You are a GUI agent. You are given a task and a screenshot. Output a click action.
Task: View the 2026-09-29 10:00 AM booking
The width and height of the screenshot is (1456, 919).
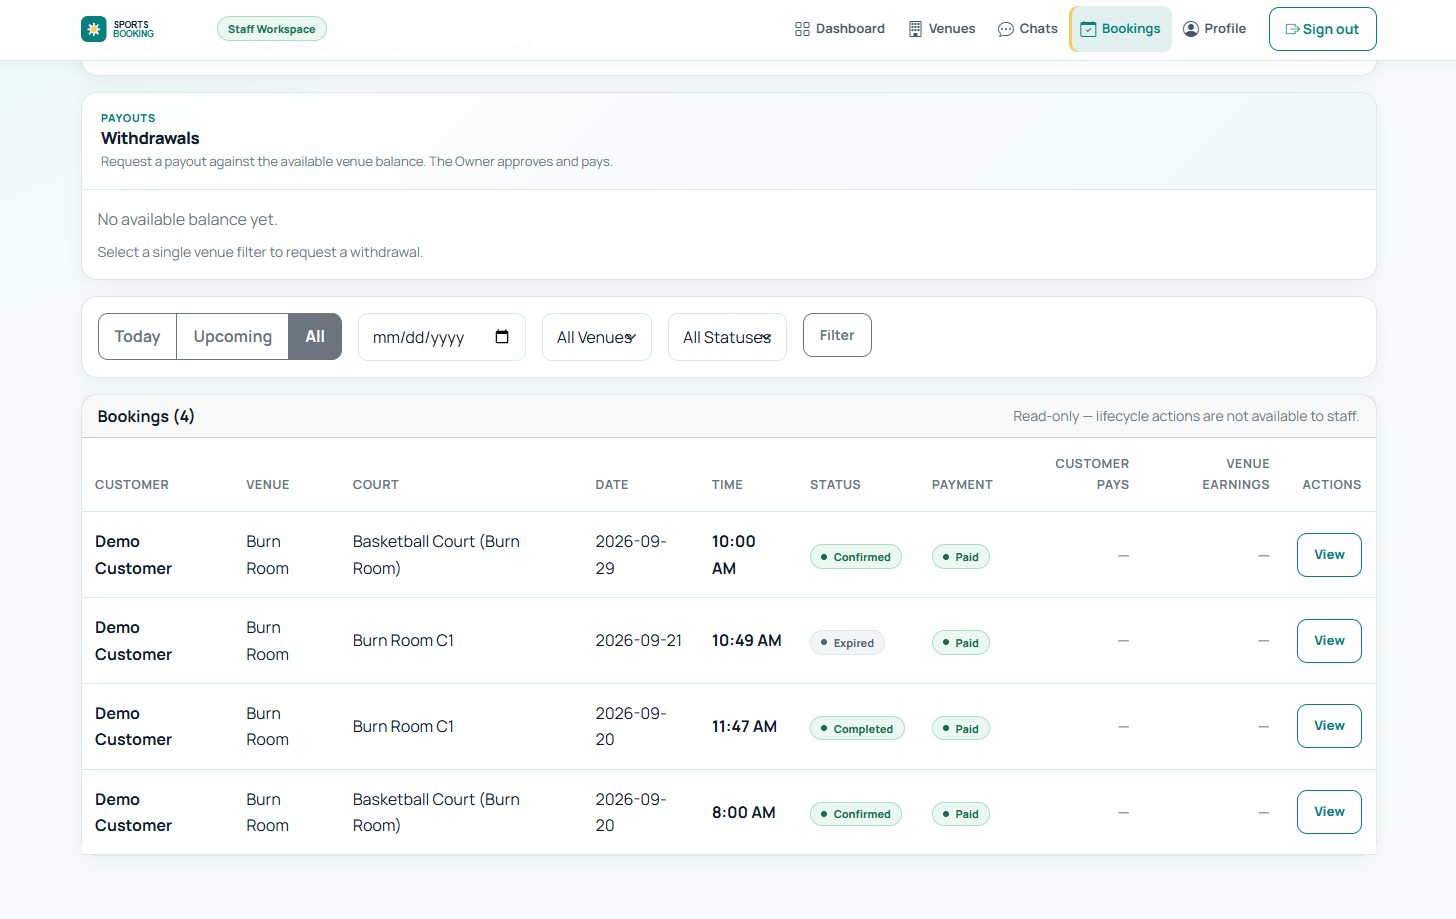1329,555
